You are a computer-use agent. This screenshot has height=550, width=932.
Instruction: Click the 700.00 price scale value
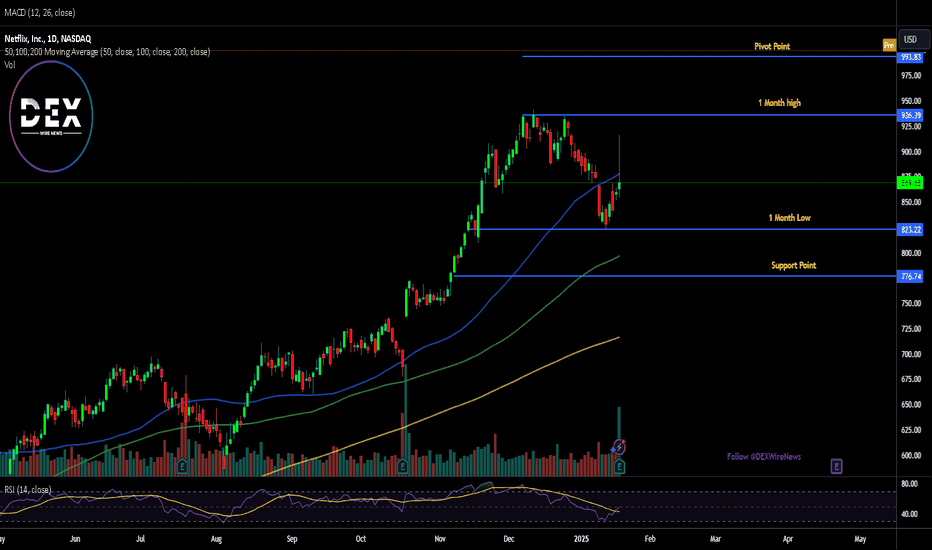coord(911,354)
